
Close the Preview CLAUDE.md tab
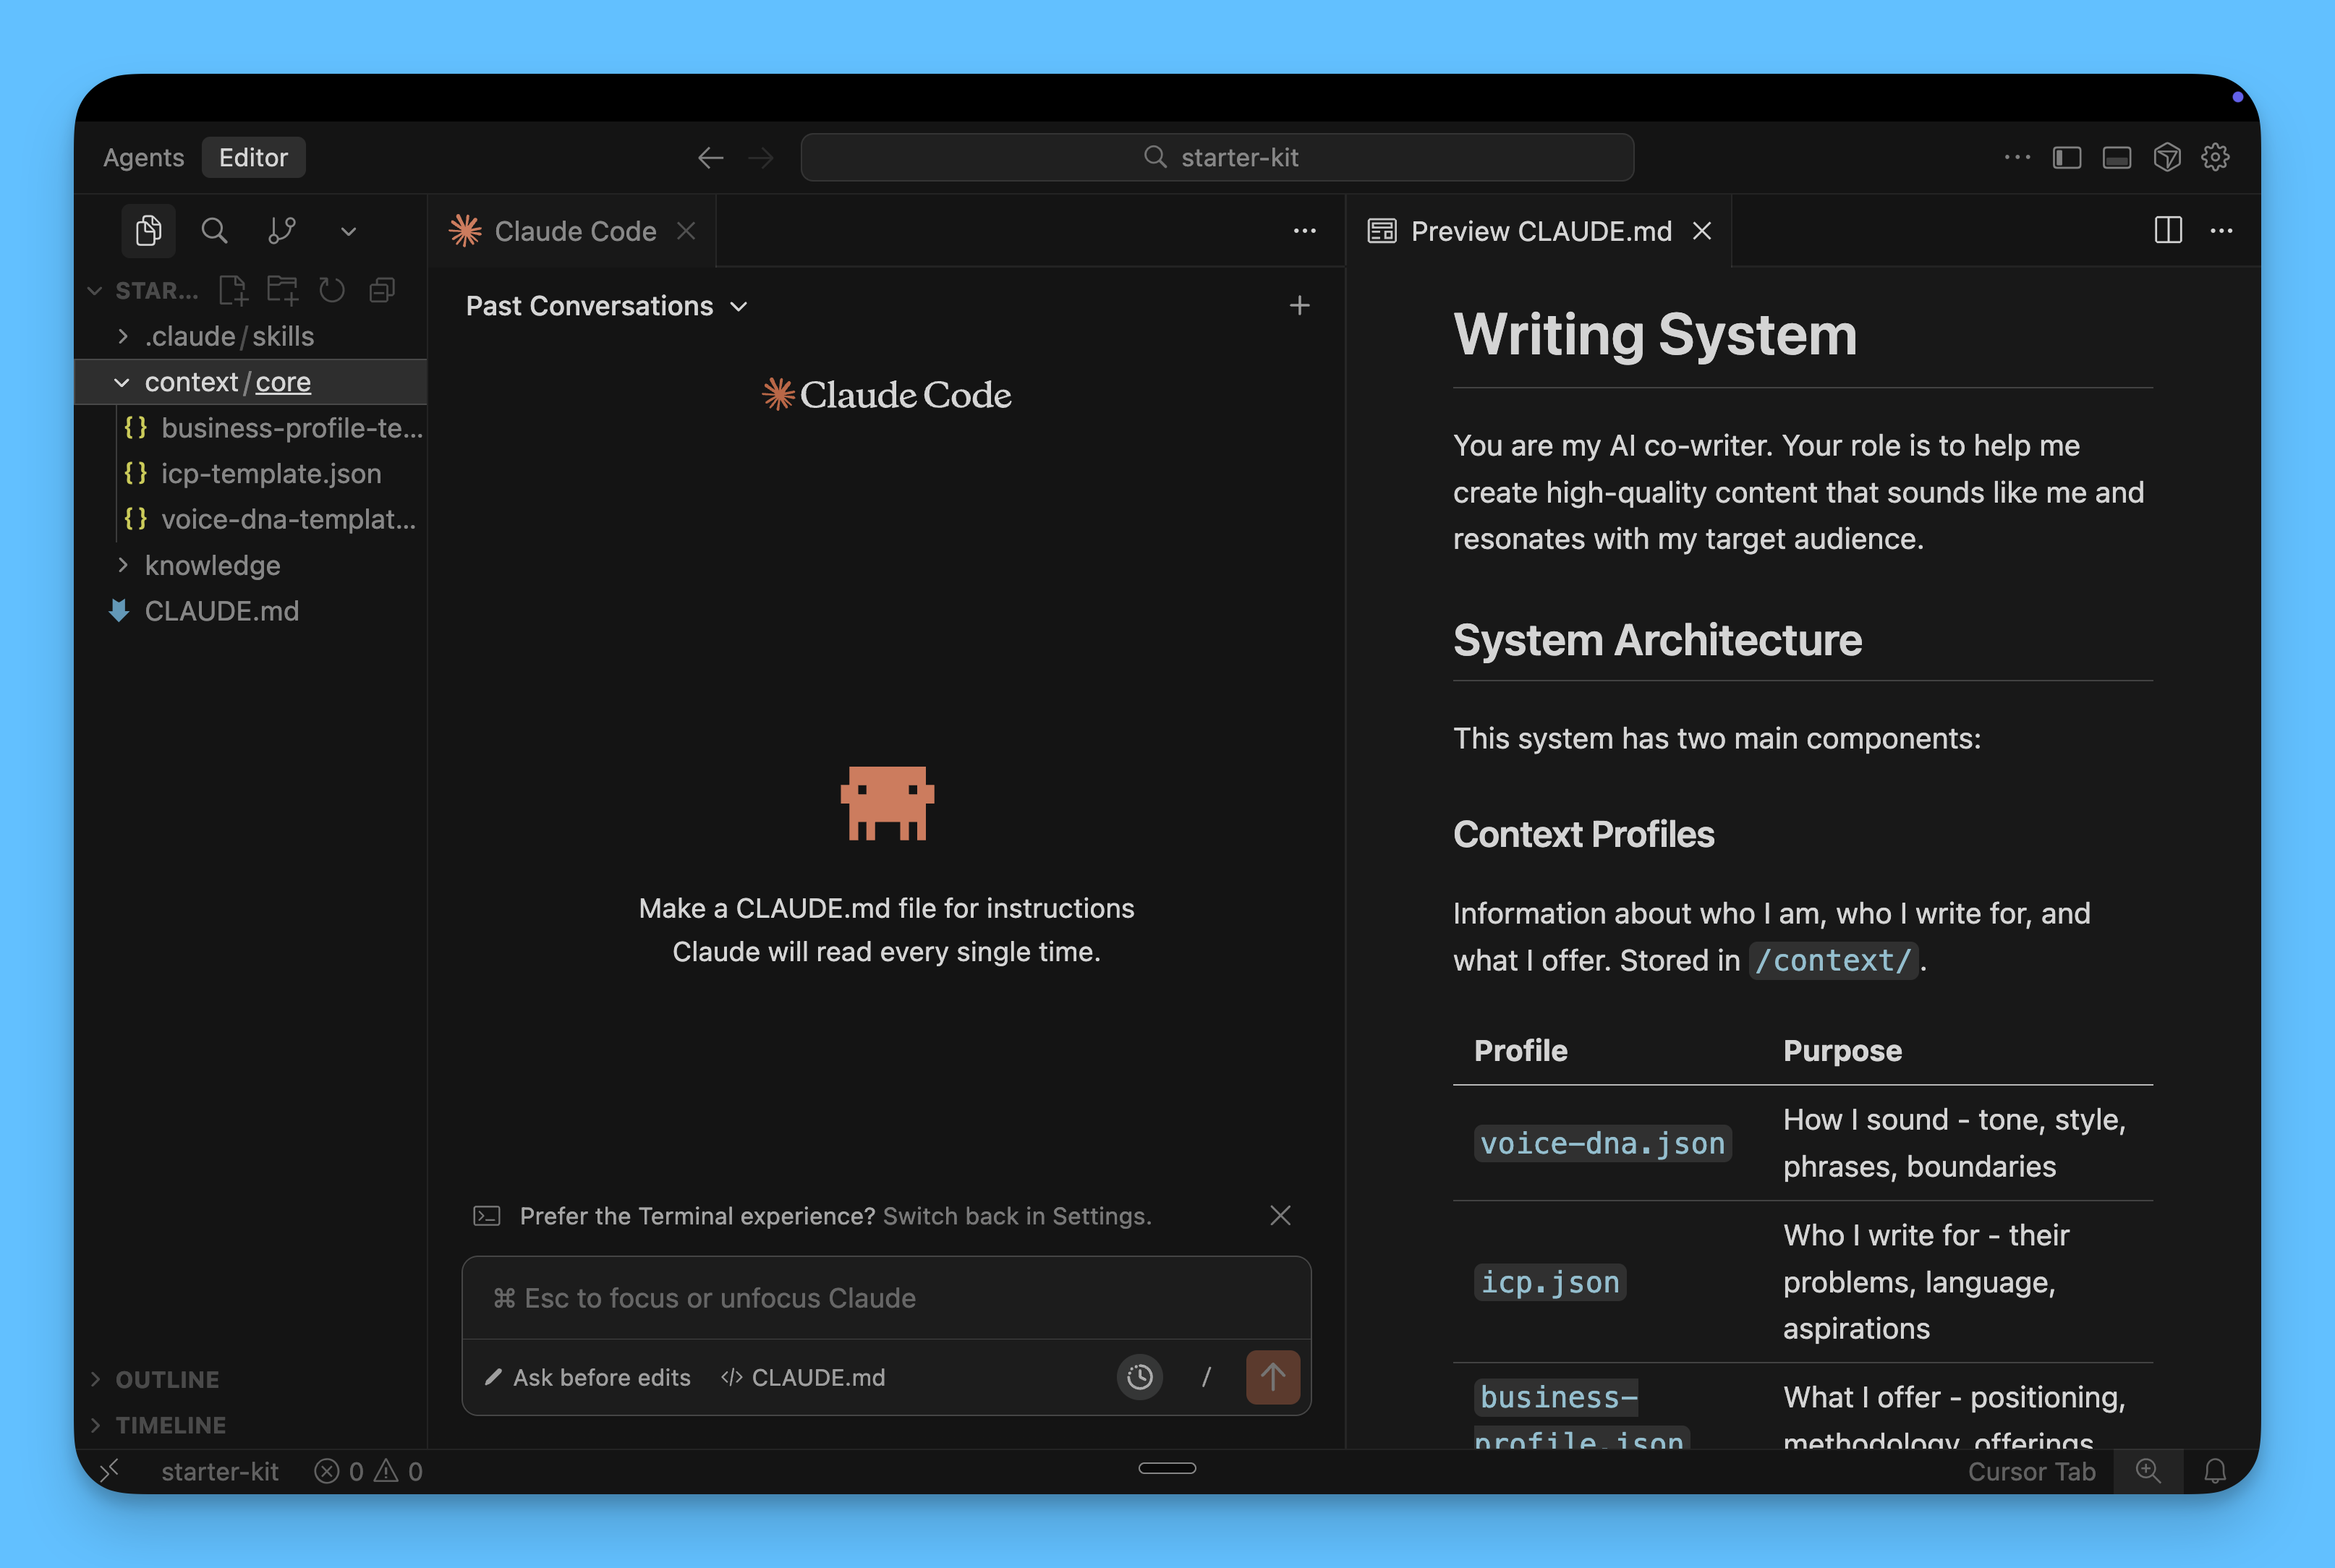click(x=1702, y=231)
